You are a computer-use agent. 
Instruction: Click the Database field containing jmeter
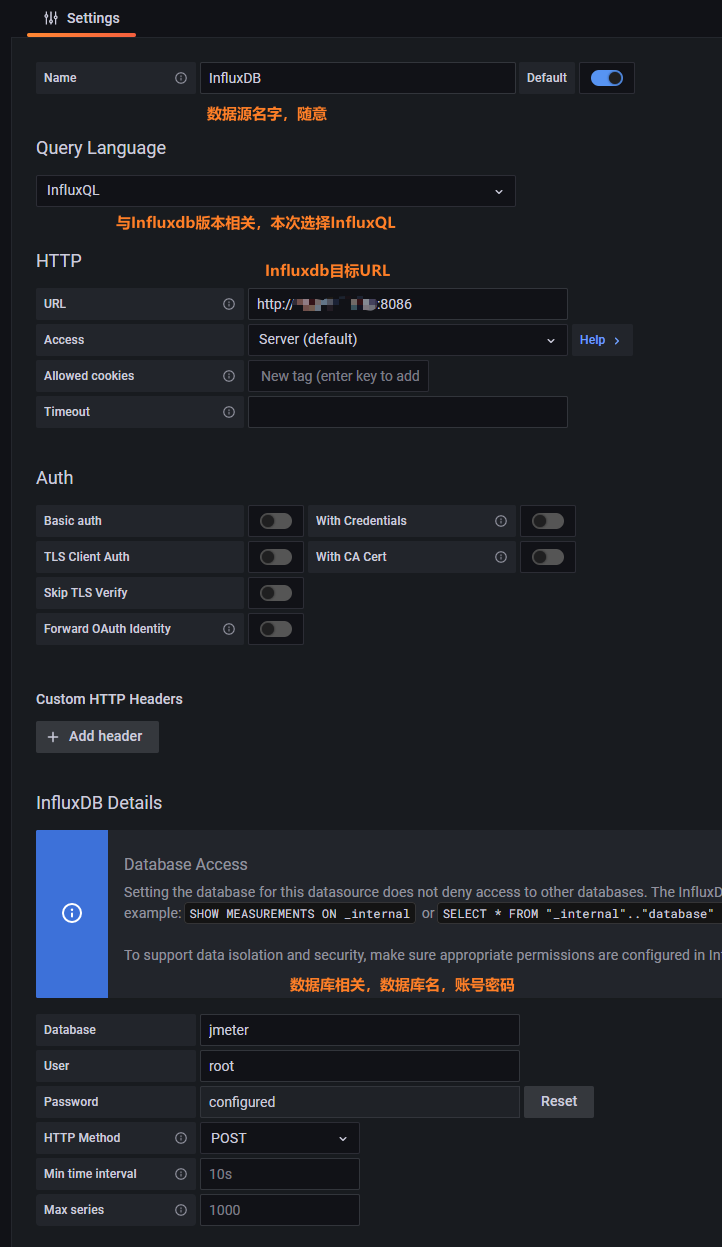click(360, 1030)
